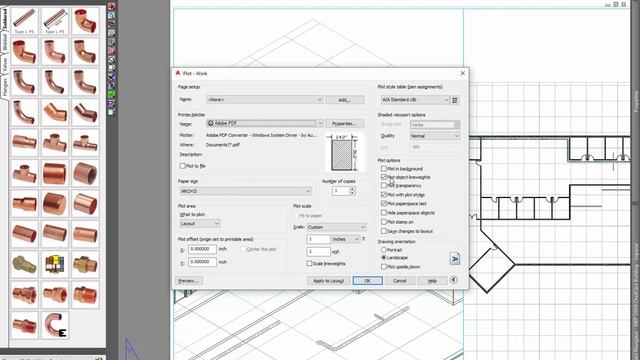Enable Plot upside-down checkbox
This screenshot has width=640, height=360.
(384, 267)
